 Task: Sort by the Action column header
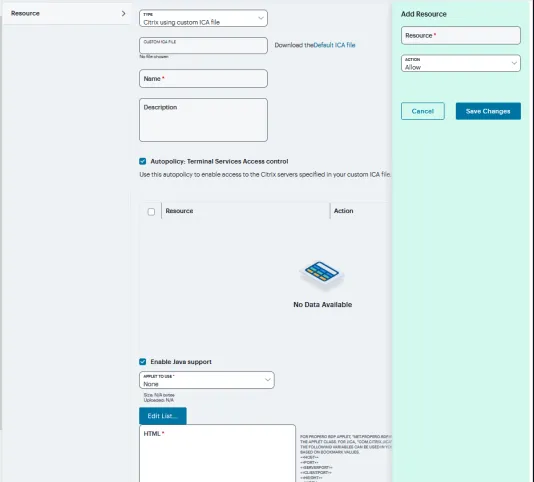point(343,211)
